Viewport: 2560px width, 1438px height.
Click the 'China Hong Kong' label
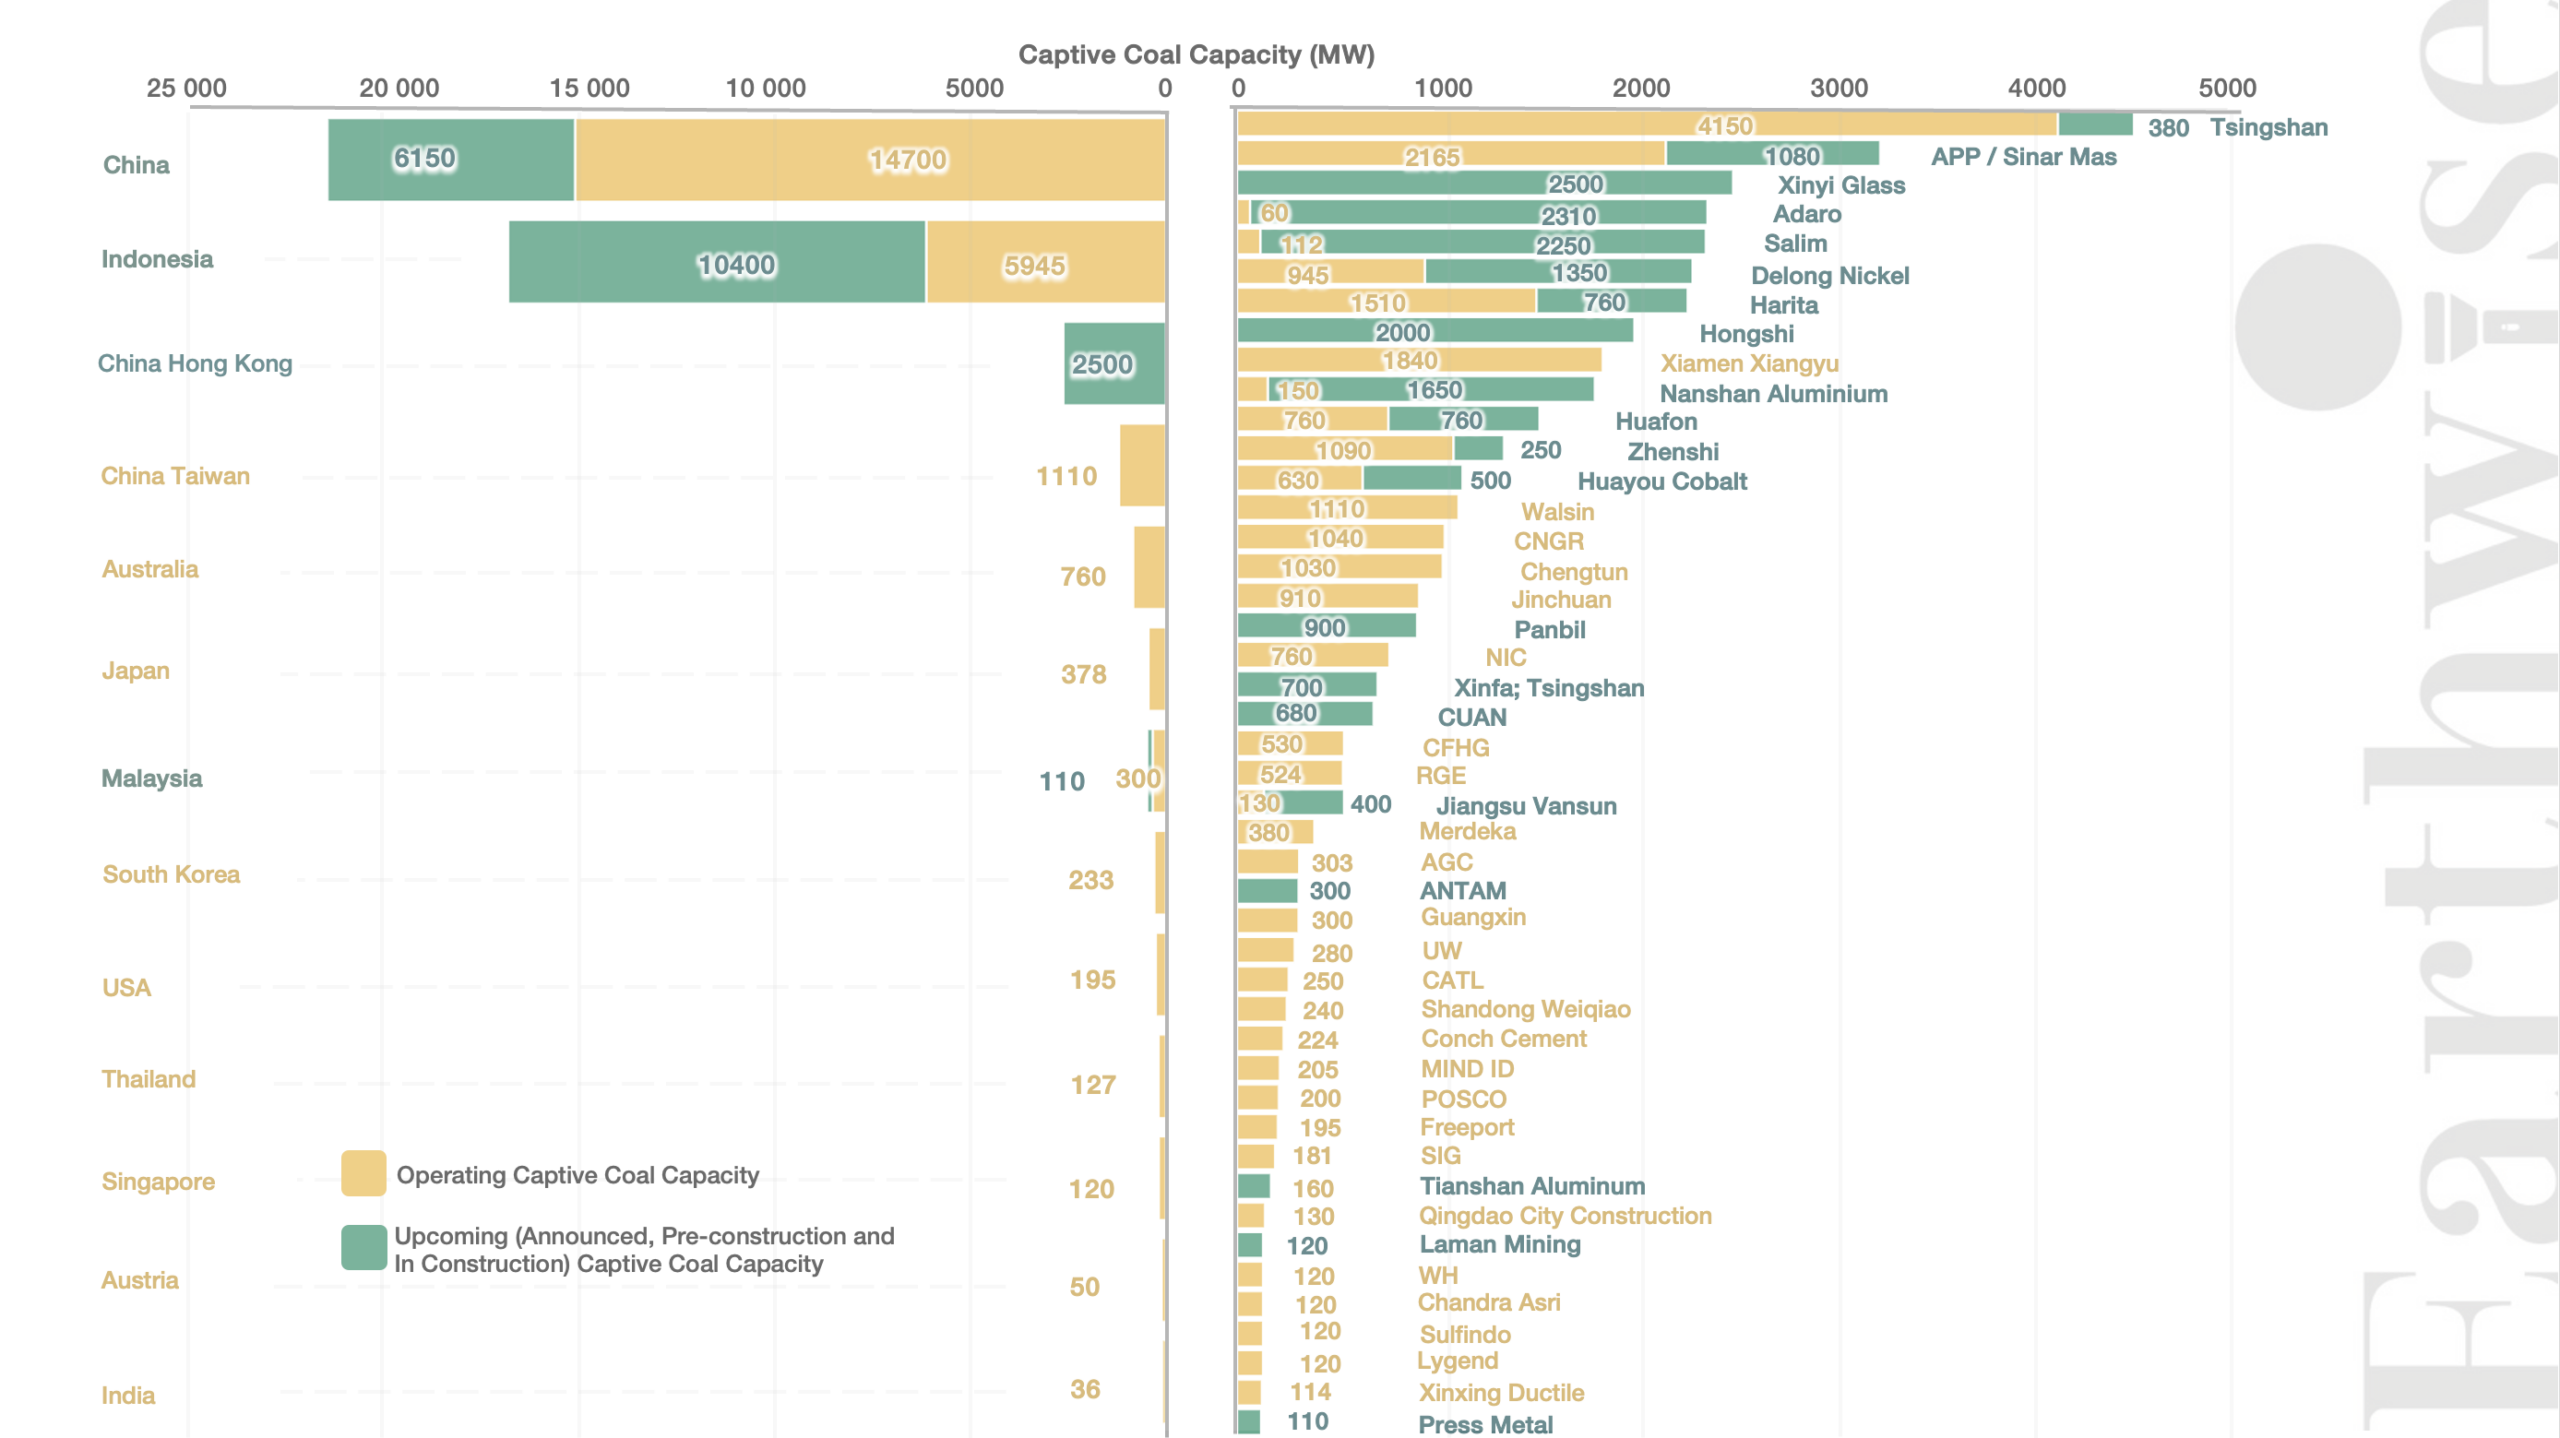click(195, 363)
